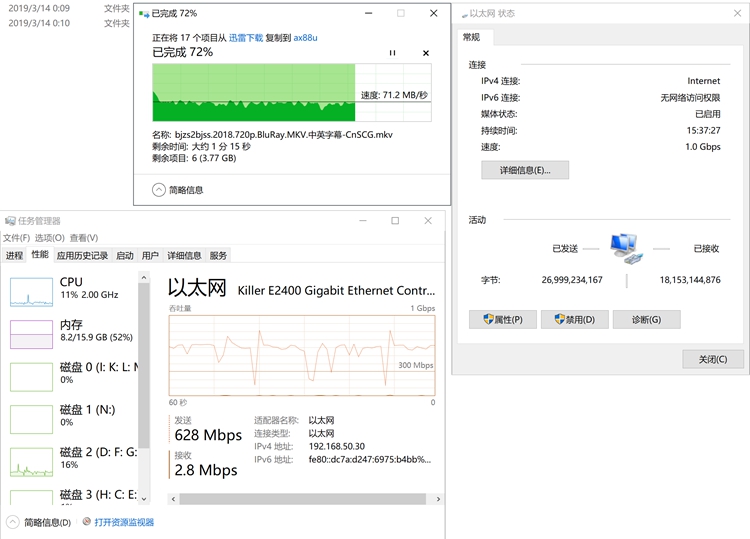Open 详细信息(E)... in Ethernet status window
750x539 pixels.
525,170
